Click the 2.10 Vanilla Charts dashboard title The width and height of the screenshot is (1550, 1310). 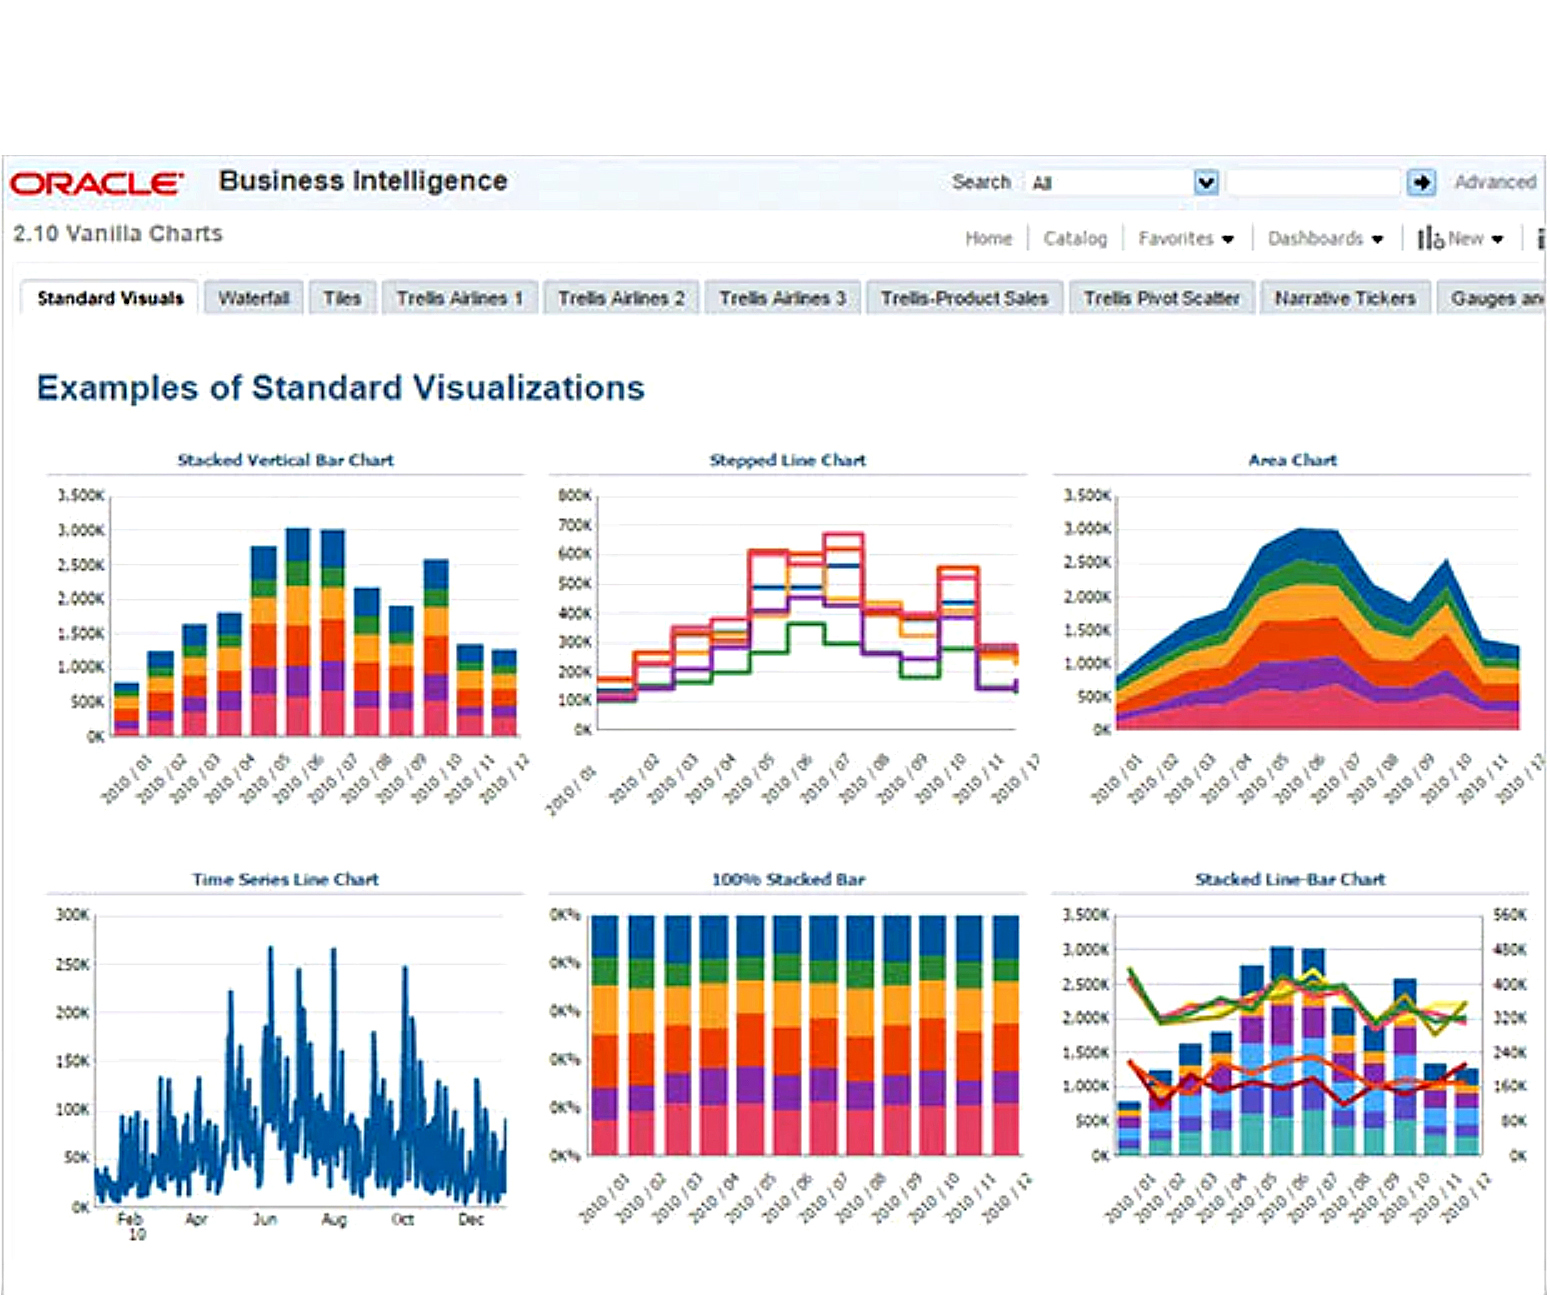pos(118,234)
